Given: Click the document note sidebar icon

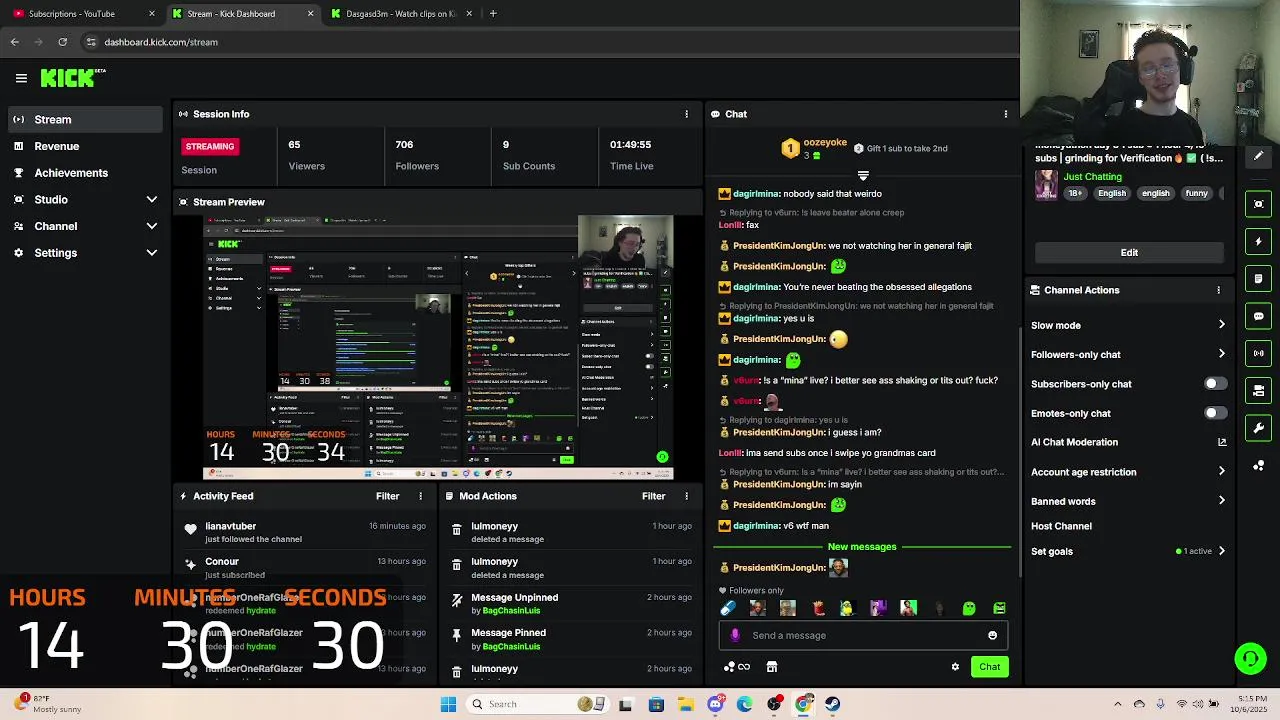Looking at the screenshot, I should (x=1258, y=278).
